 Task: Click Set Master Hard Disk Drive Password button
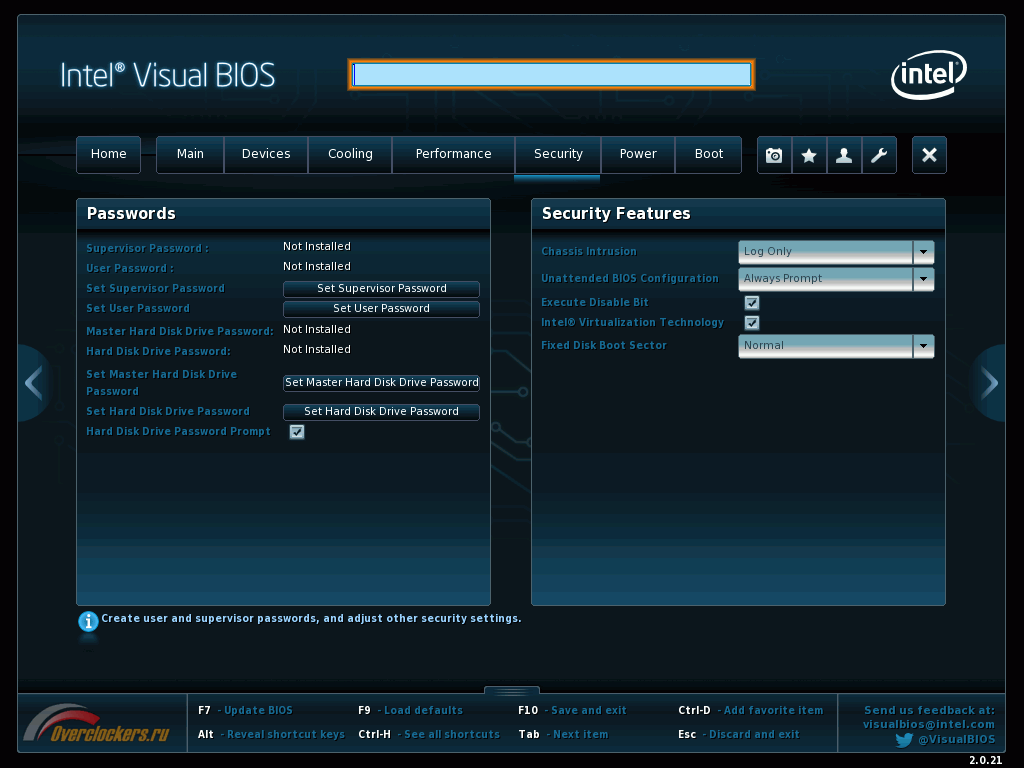381,383
